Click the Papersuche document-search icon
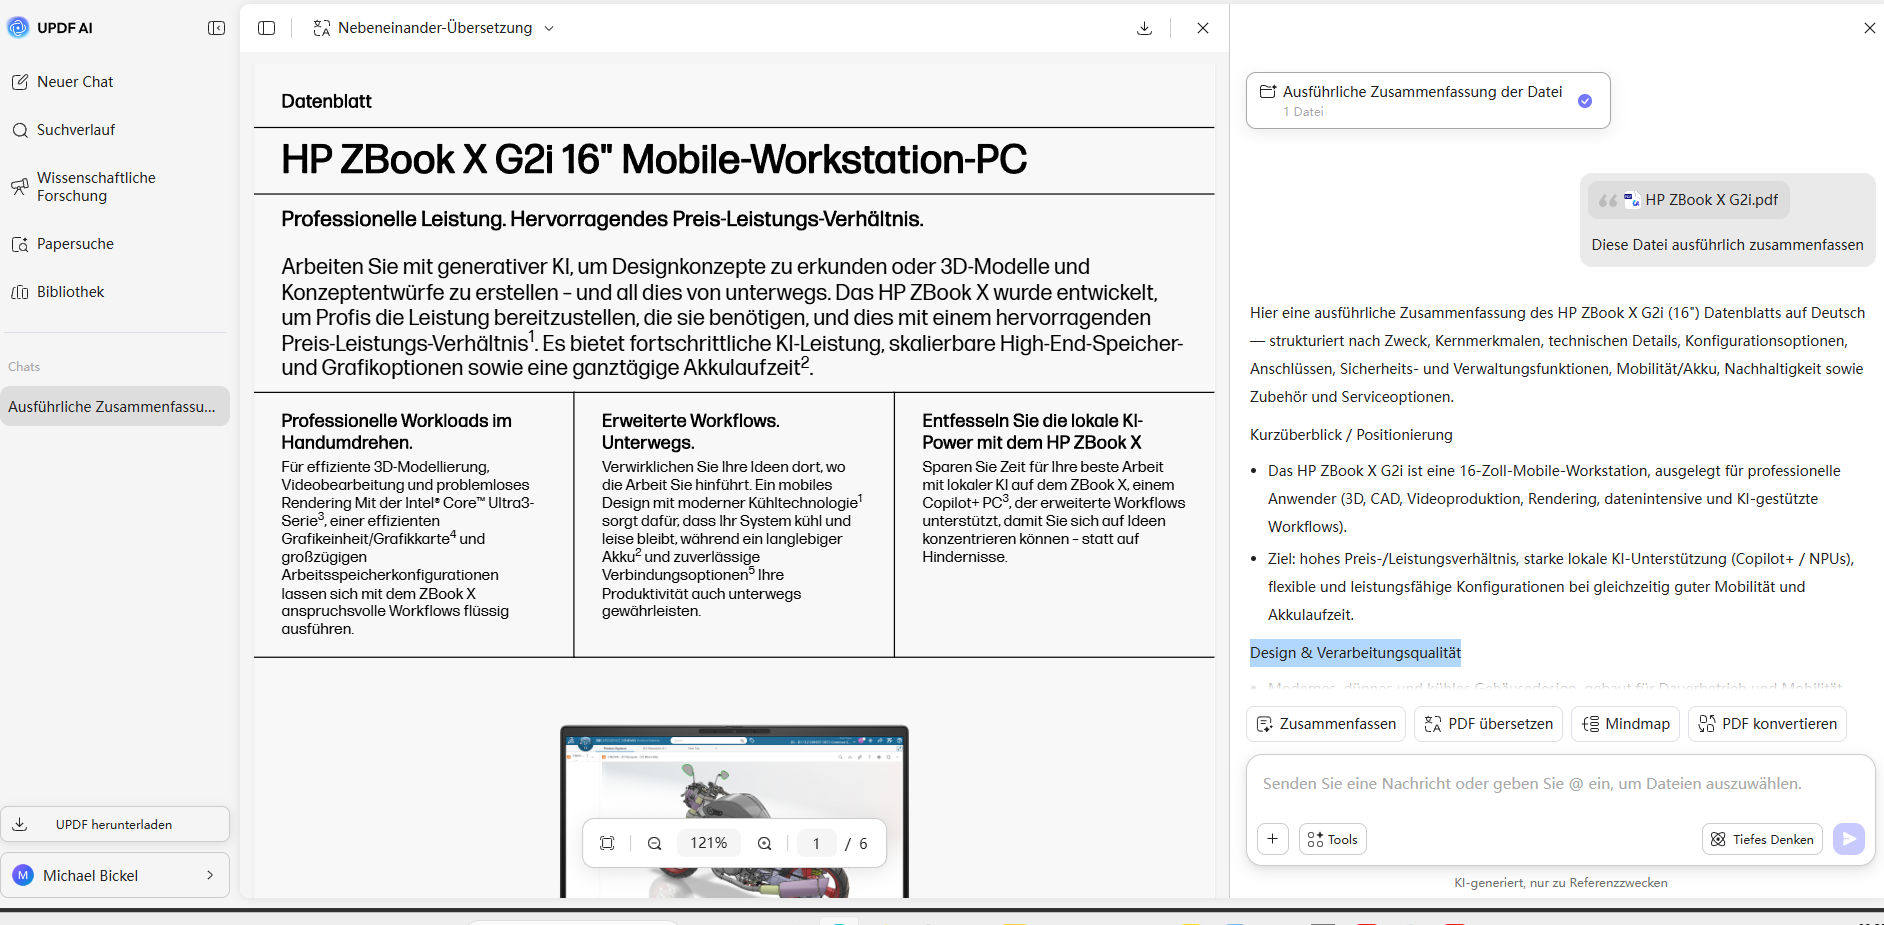Image resolution: width=1884 pixels, height=925 pixels. (20, 244)
